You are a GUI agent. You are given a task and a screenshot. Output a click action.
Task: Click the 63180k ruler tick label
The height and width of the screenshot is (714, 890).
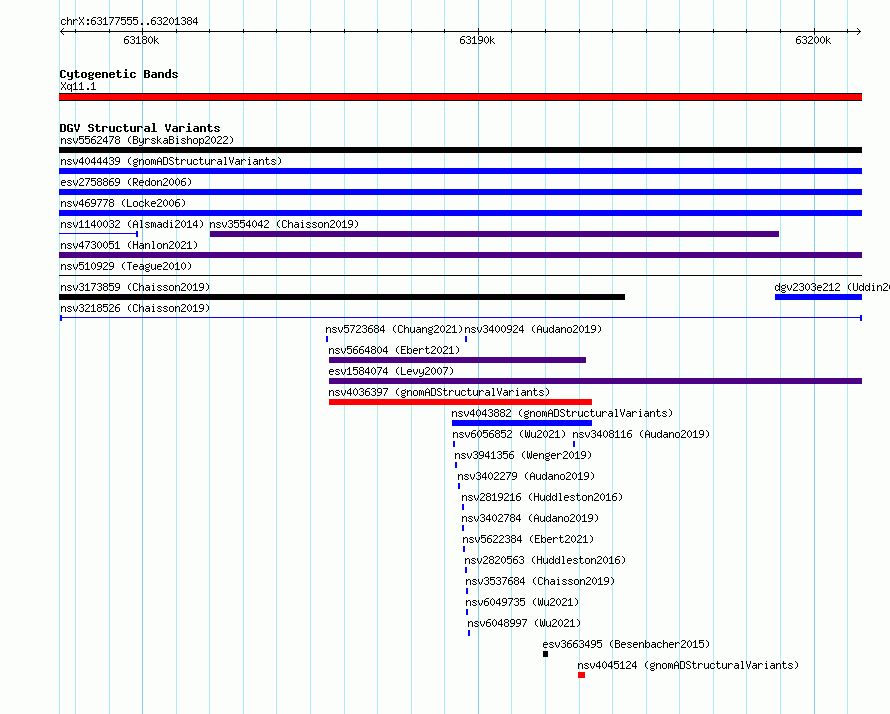pyautogui.click(x=141, y=40)
